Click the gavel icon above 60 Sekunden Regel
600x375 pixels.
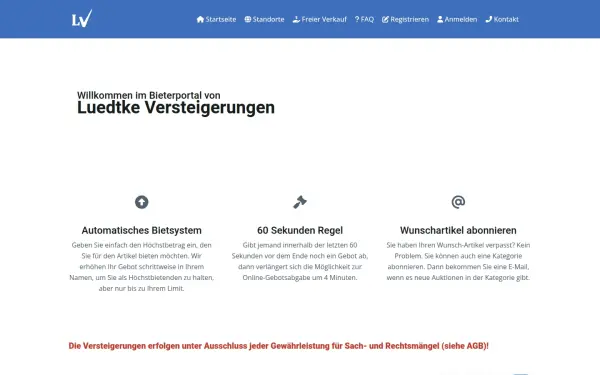click(x=300, y=202)
